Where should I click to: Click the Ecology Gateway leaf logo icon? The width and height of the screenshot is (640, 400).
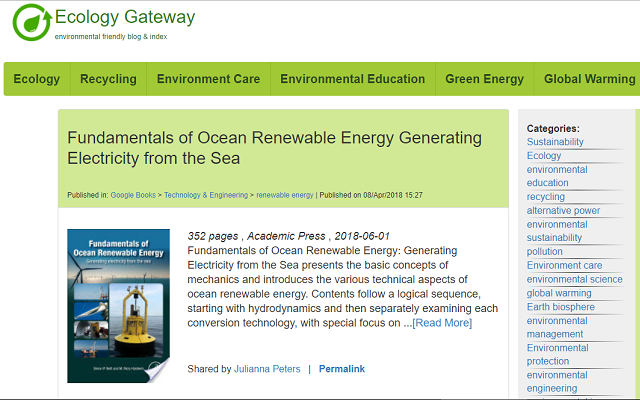click(x=32, y=22)
